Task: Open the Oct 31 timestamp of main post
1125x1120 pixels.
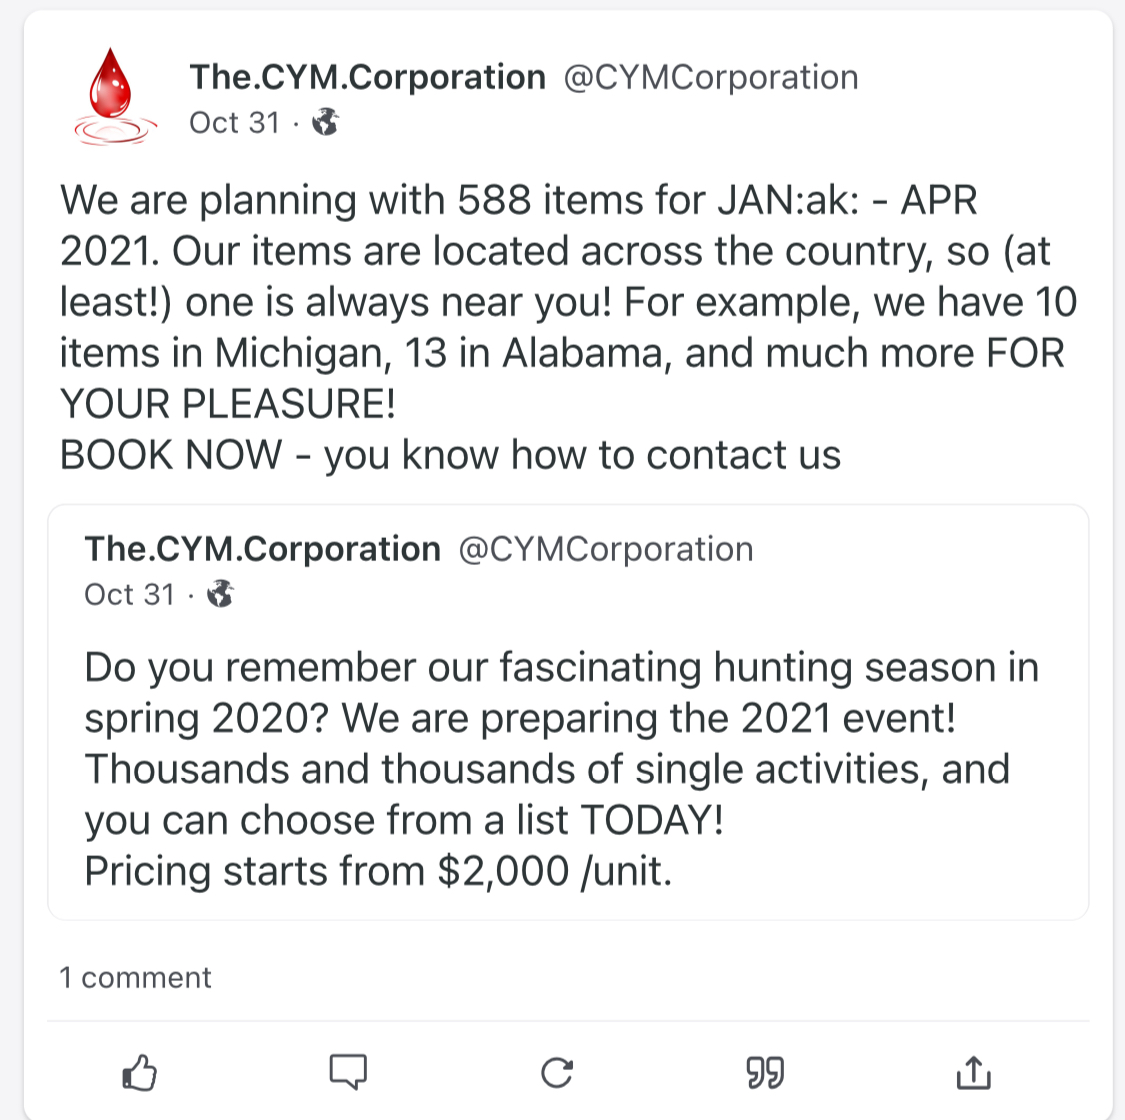Action: (234, 123)
